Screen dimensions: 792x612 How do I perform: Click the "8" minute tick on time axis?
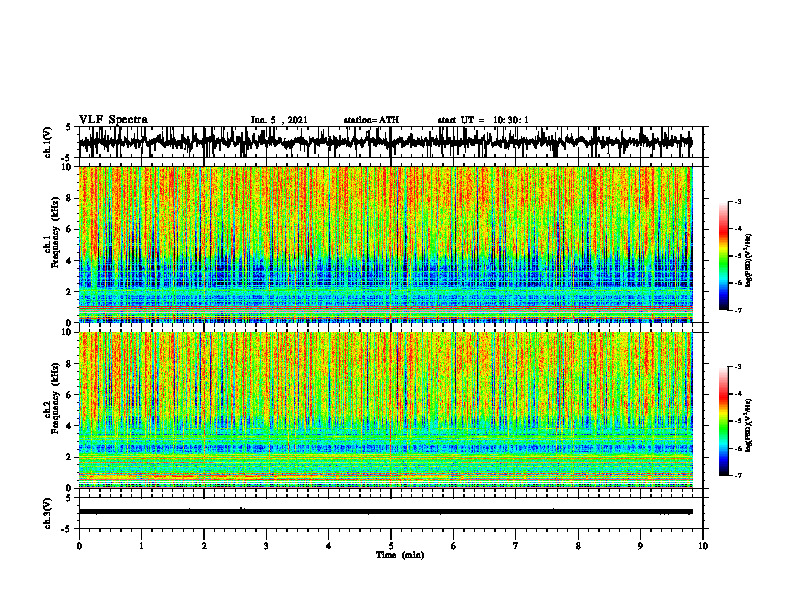(578, 546)
